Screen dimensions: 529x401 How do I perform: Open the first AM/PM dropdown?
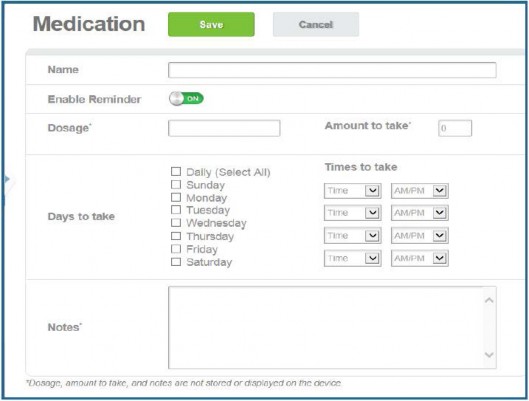point(420,191)
